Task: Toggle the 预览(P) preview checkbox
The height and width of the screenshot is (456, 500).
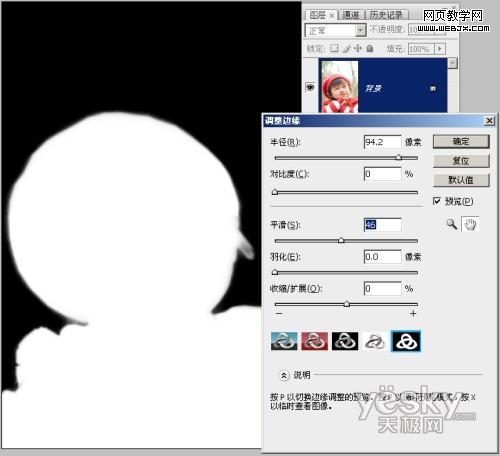Action: tap(437, 201)
